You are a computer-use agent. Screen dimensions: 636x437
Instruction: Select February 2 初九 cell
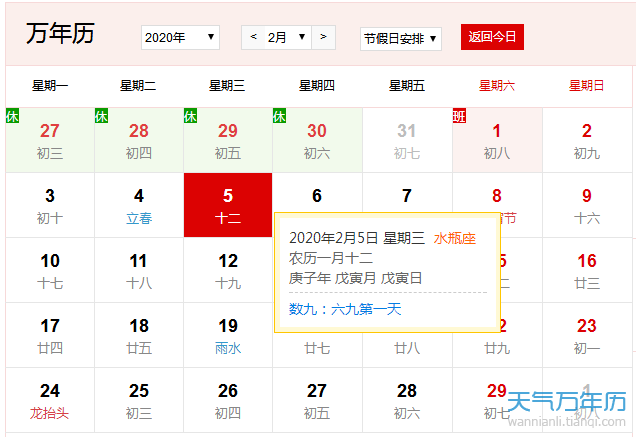pos(587,140)
